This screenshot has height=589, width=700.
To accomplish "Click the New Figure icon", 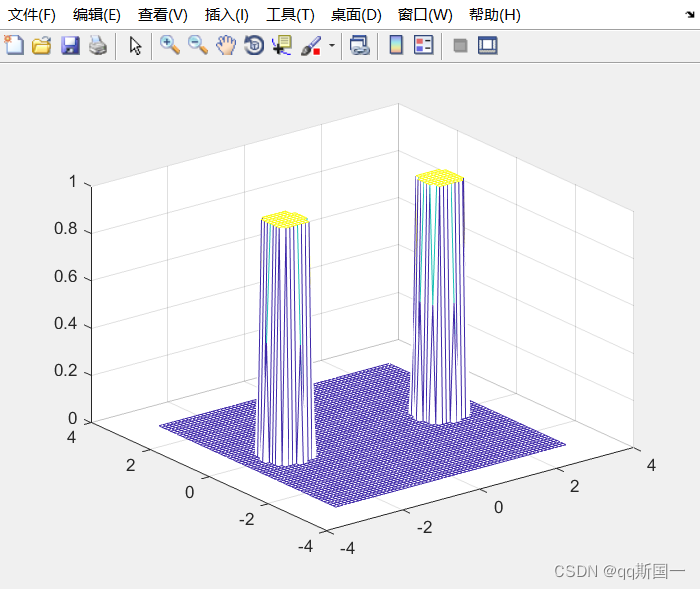I will 14,45.
